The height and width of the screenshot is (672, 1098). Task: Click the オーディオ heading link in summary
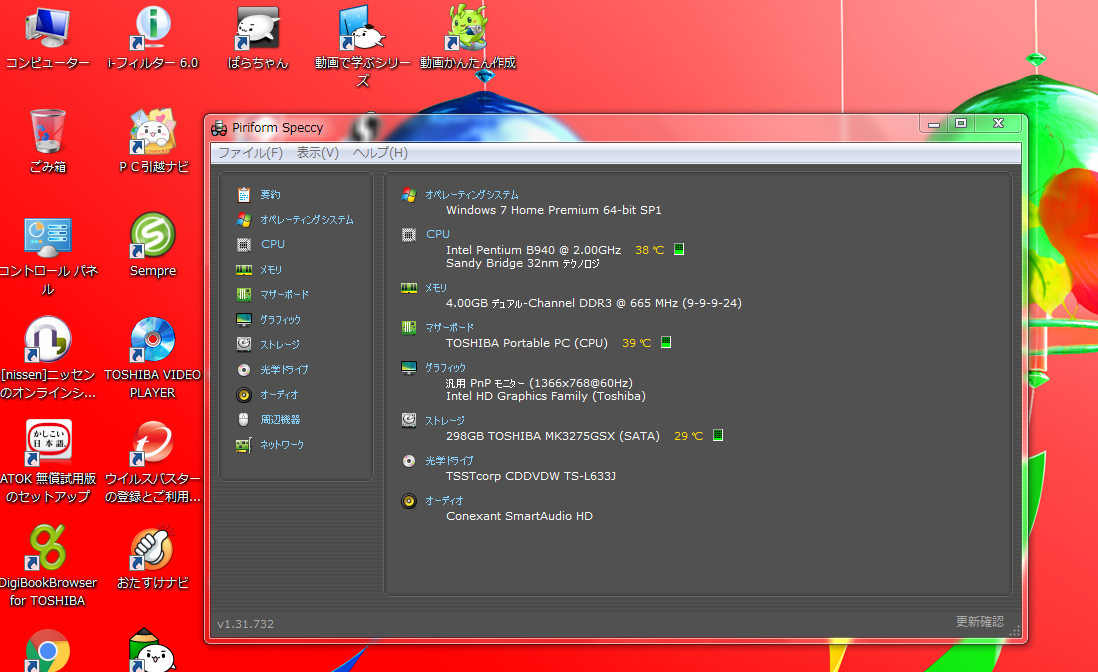pos(444,500)
